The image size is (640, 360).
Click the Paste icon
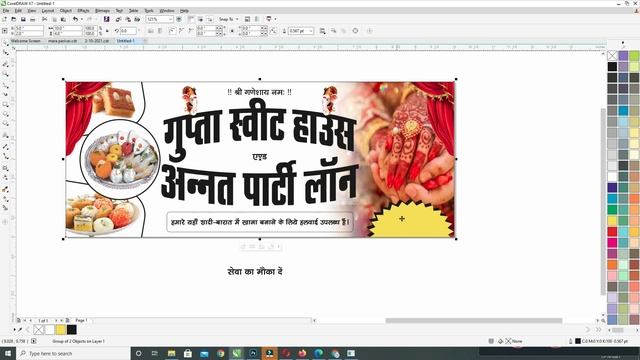click(x=63, y=19)
